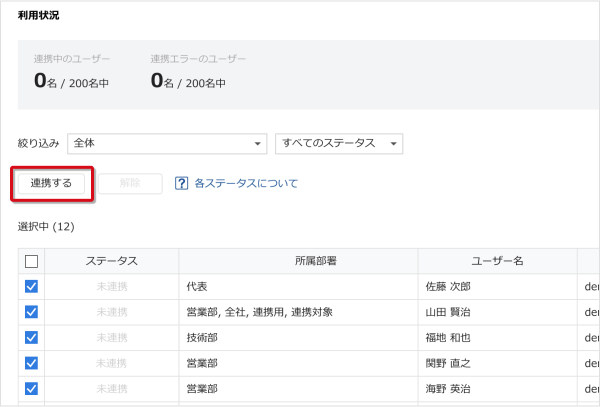Select the 佐藤 次郎 user name cell

448,287
